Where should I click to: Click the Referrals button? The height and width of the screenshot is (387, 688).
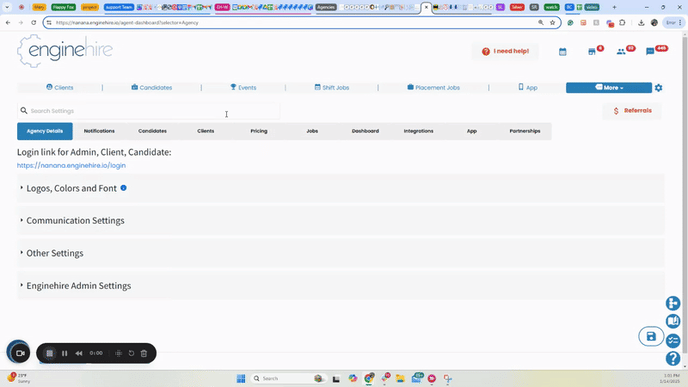tap(632, 111)
